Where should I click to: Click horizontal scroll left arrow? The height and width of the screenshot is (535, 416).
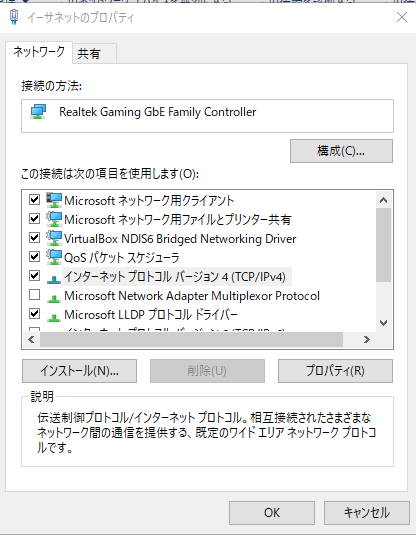click(31, 339)
